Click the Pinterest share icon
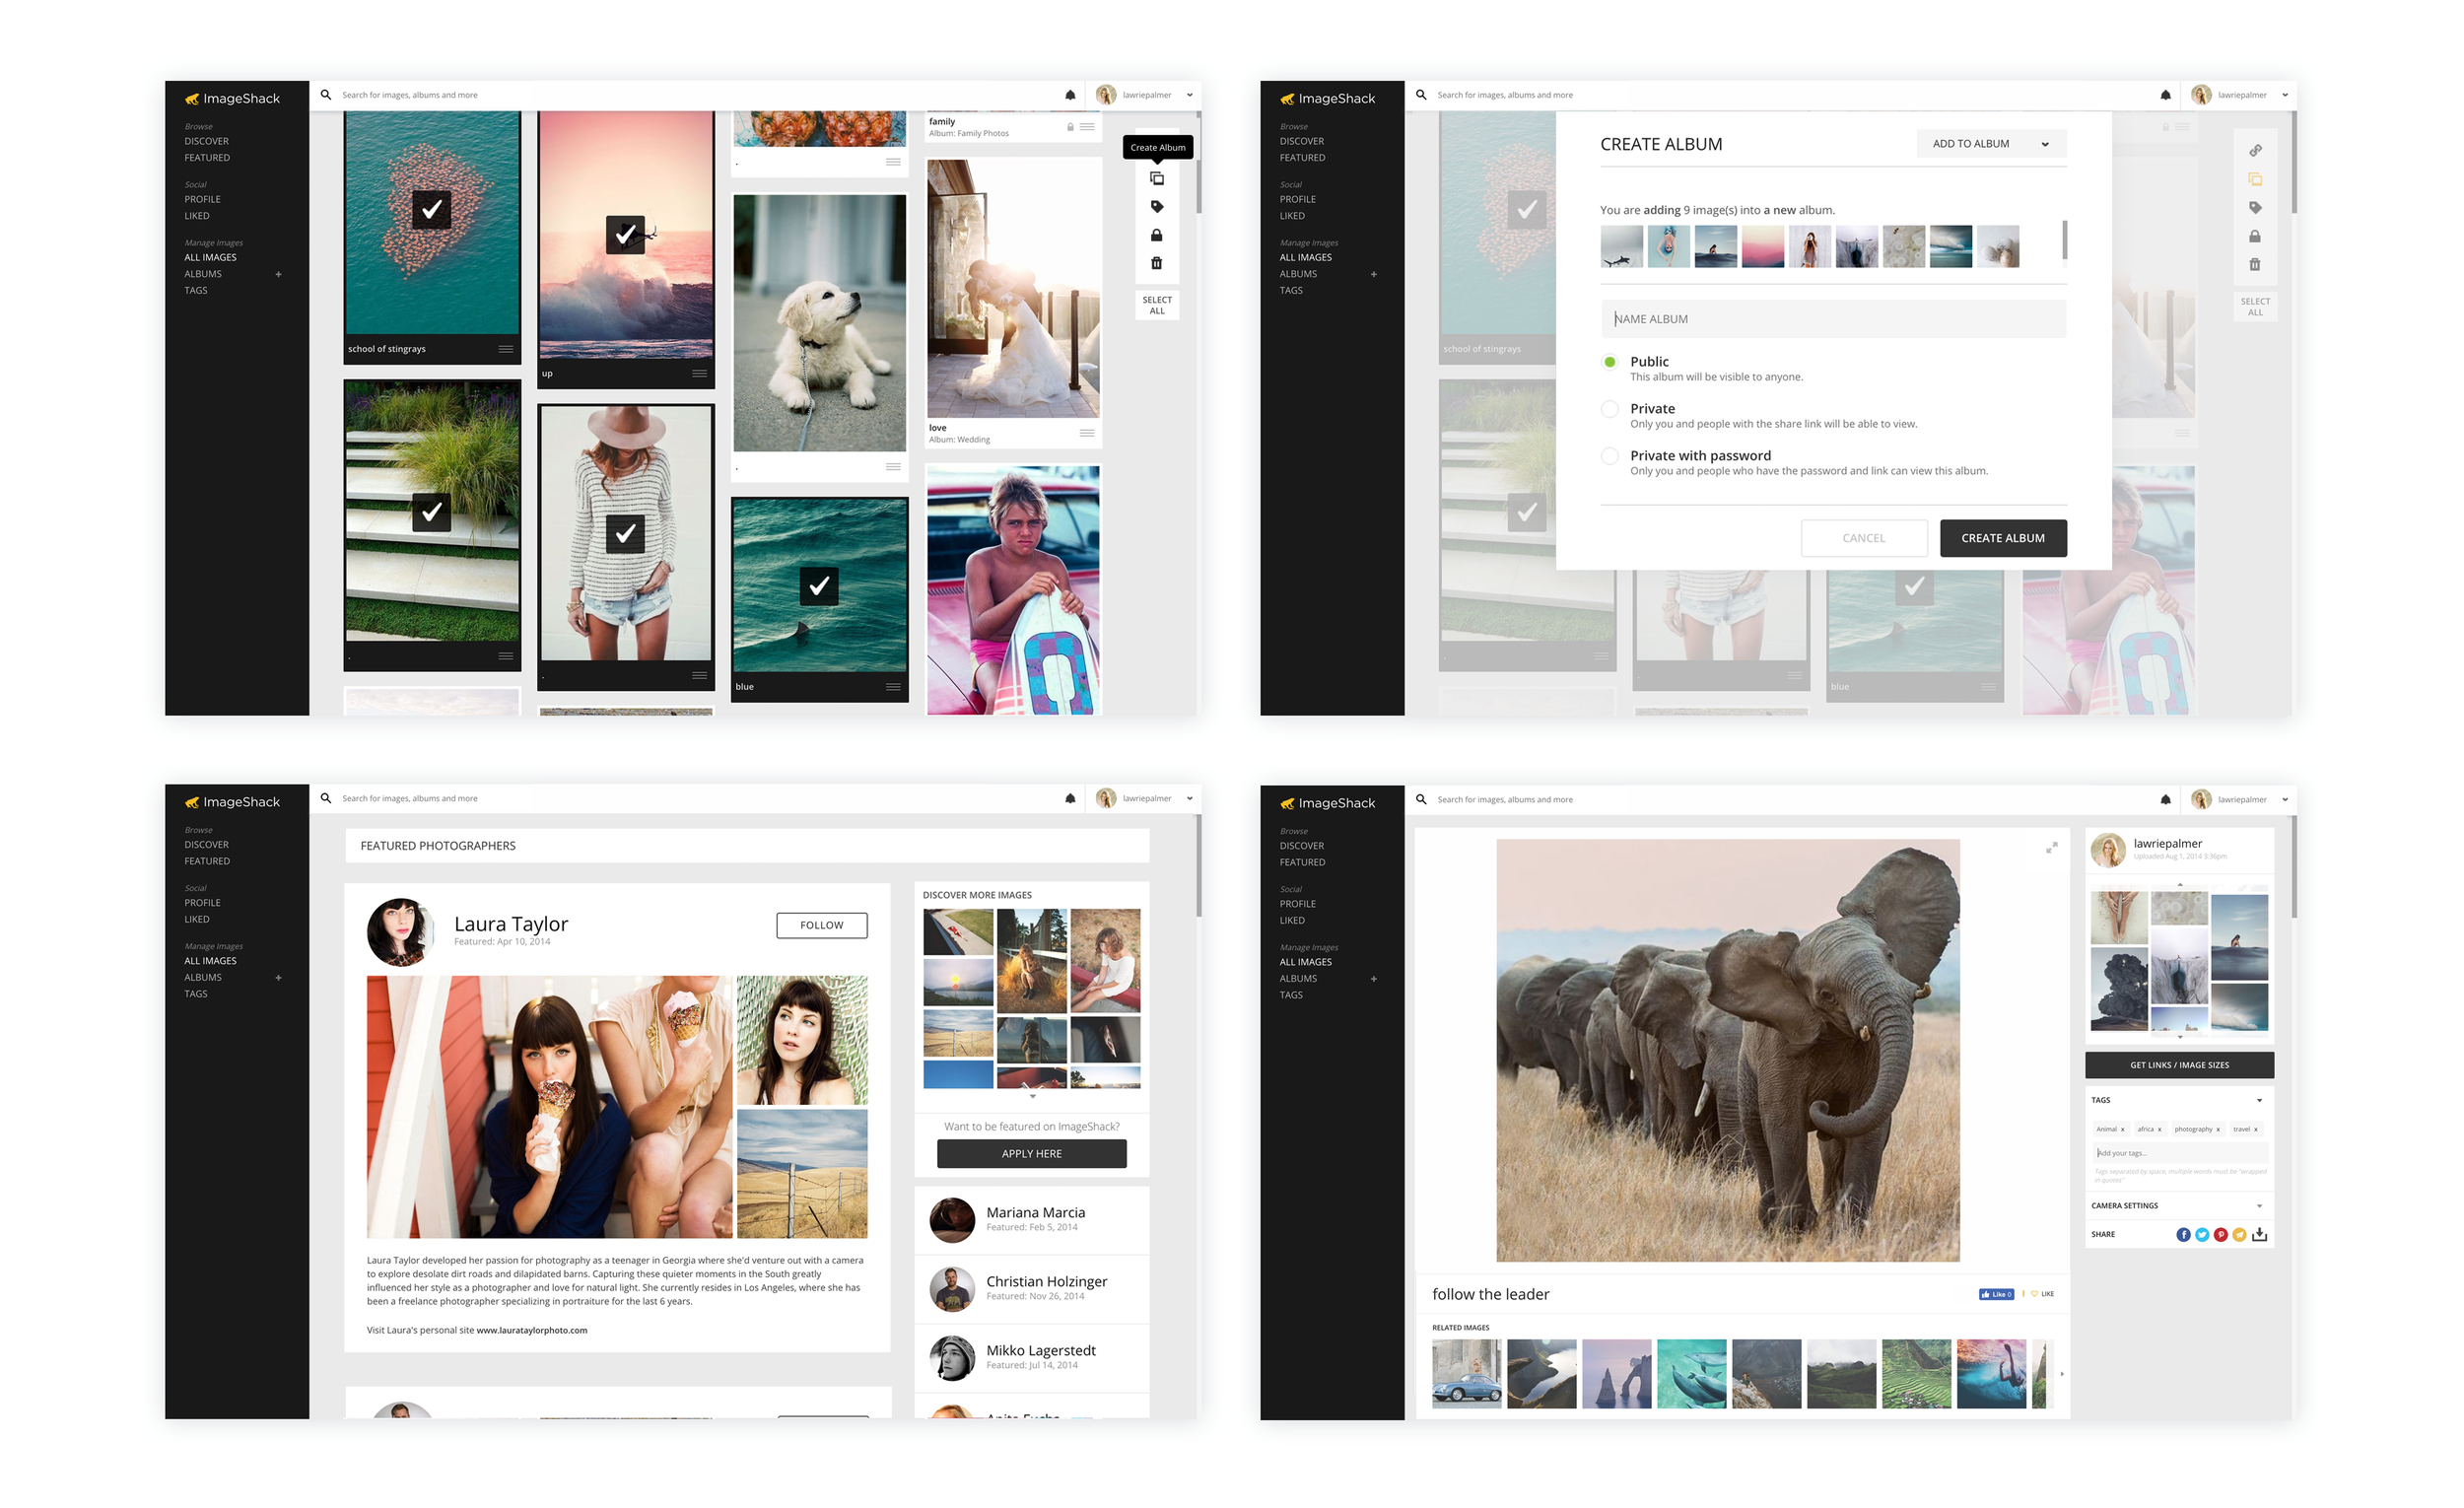 [x=2220, y=1235]
